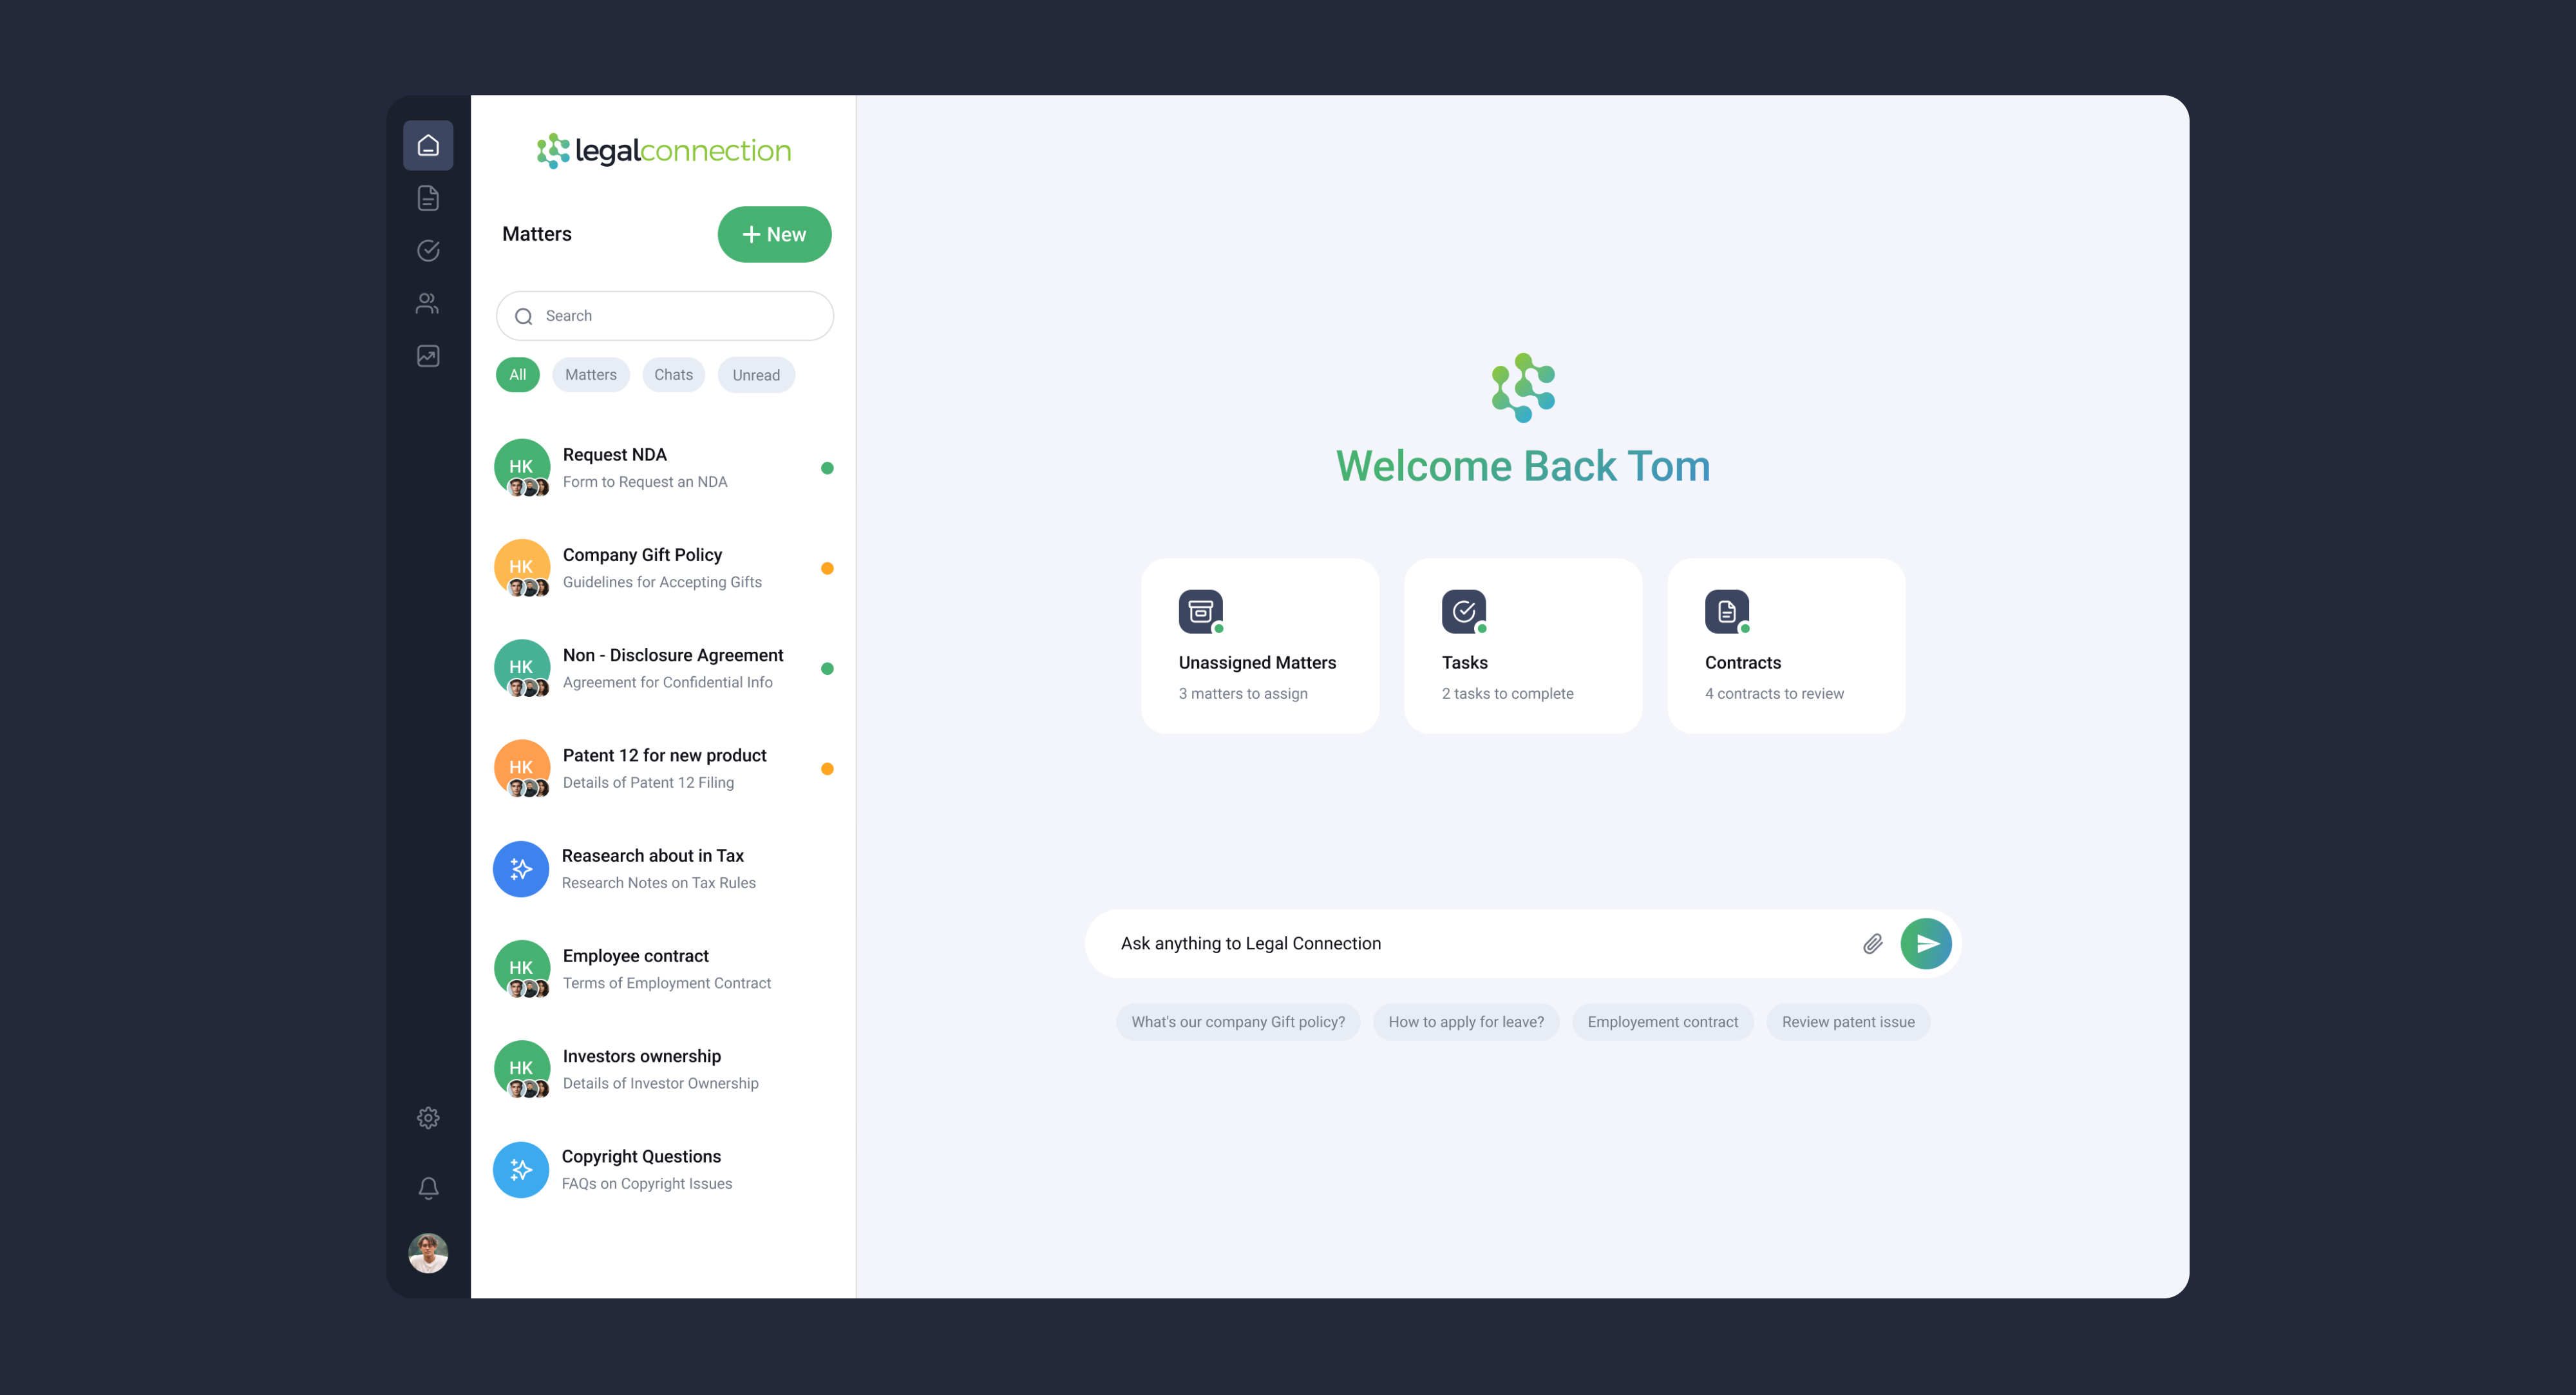2576x1395 pixels.
Task: Open the notifications bell icon
Action: click(428, 1188)
